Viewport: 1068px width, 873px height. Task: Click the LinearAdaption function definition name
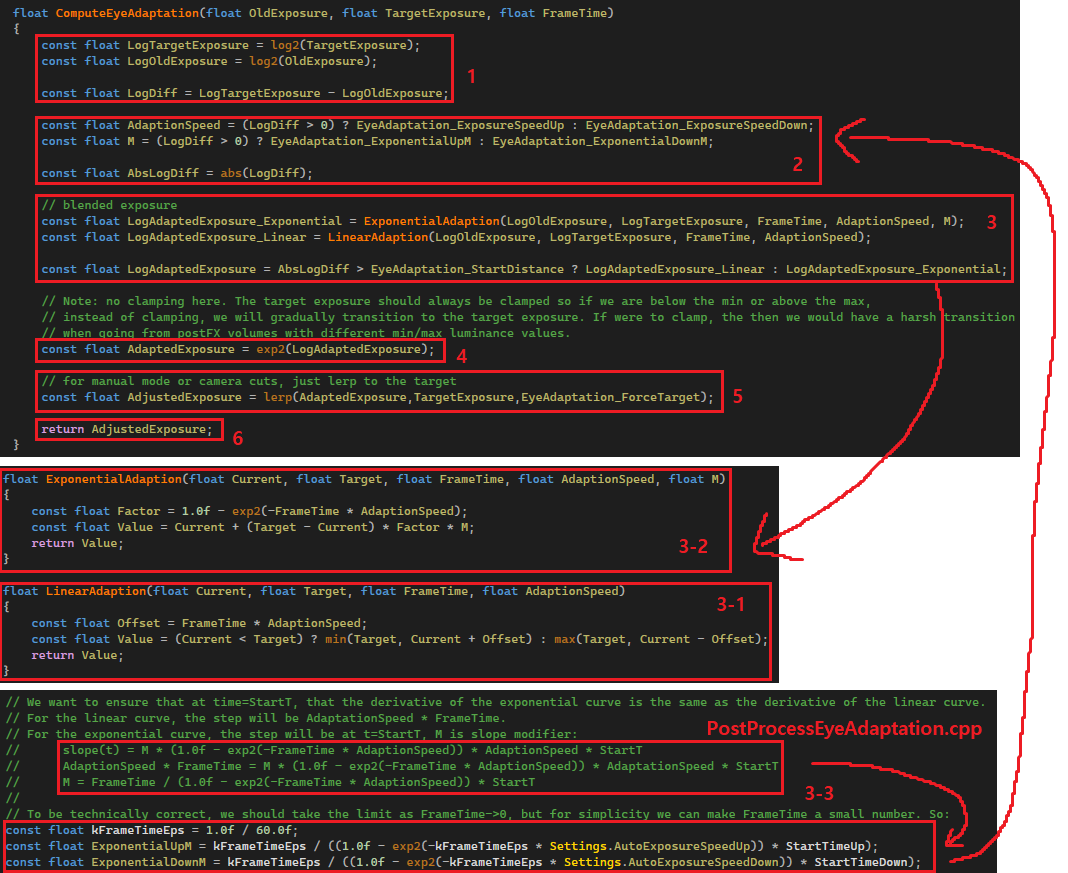(x=96, y=591)
